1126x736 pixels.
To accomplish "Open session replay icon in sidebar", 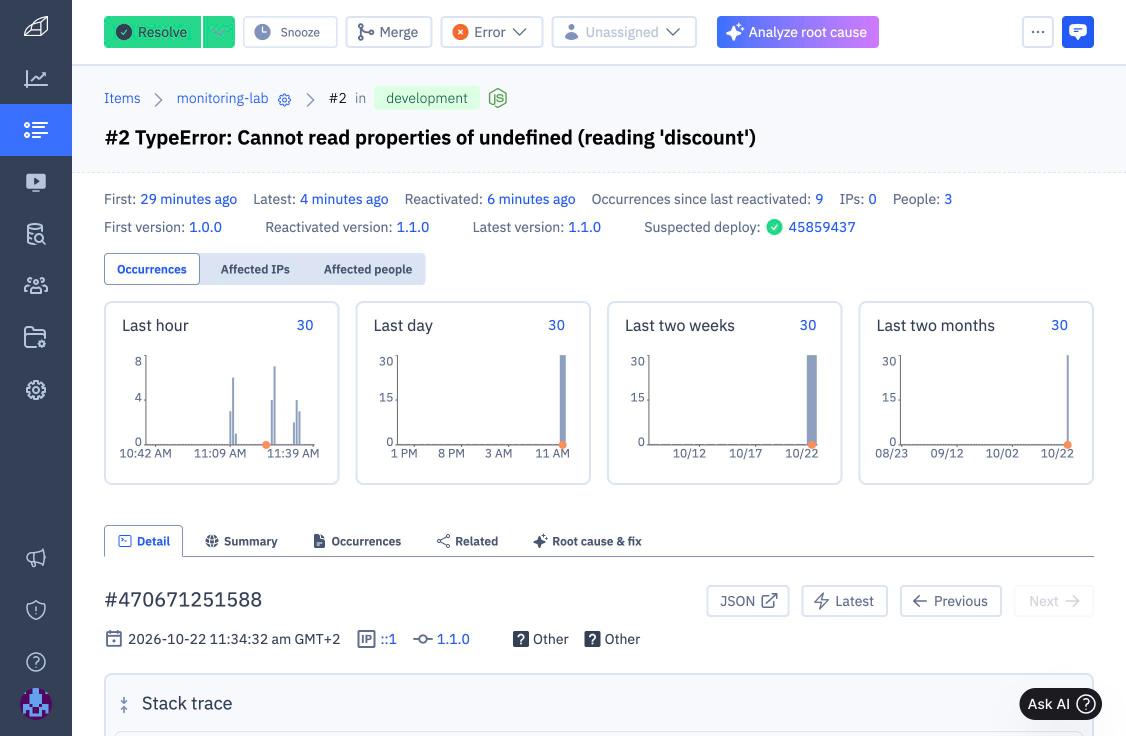I will tap(36, 182).
